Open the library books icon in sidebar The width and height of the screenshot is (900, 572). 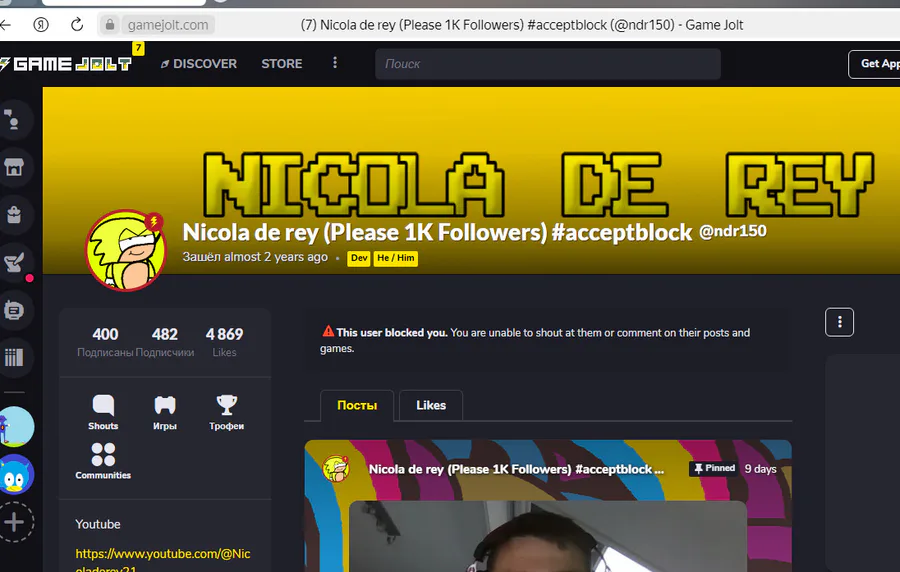coord(14,357)
